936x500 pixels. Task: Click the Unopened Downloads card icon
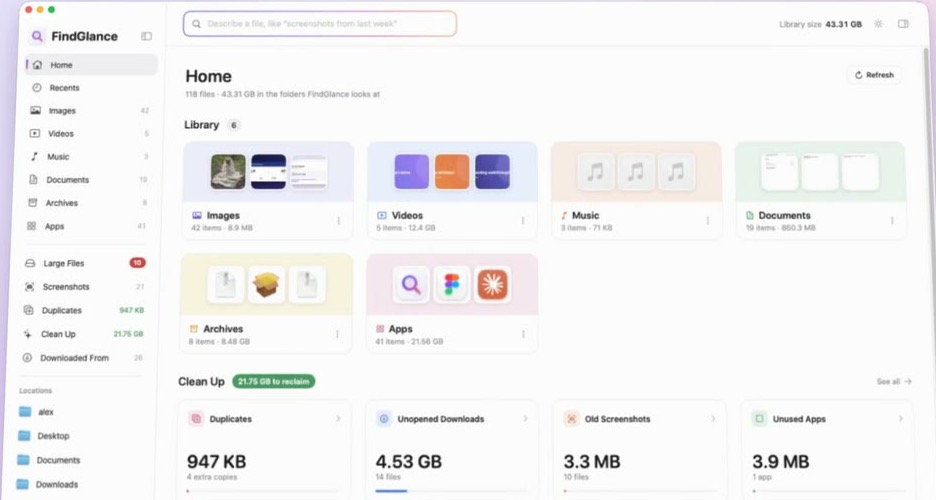(384, 419)
